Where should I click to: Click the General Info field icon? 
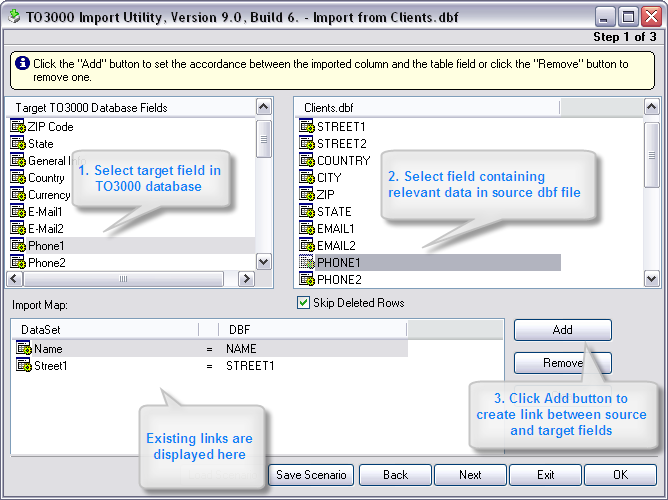(18, 161)
